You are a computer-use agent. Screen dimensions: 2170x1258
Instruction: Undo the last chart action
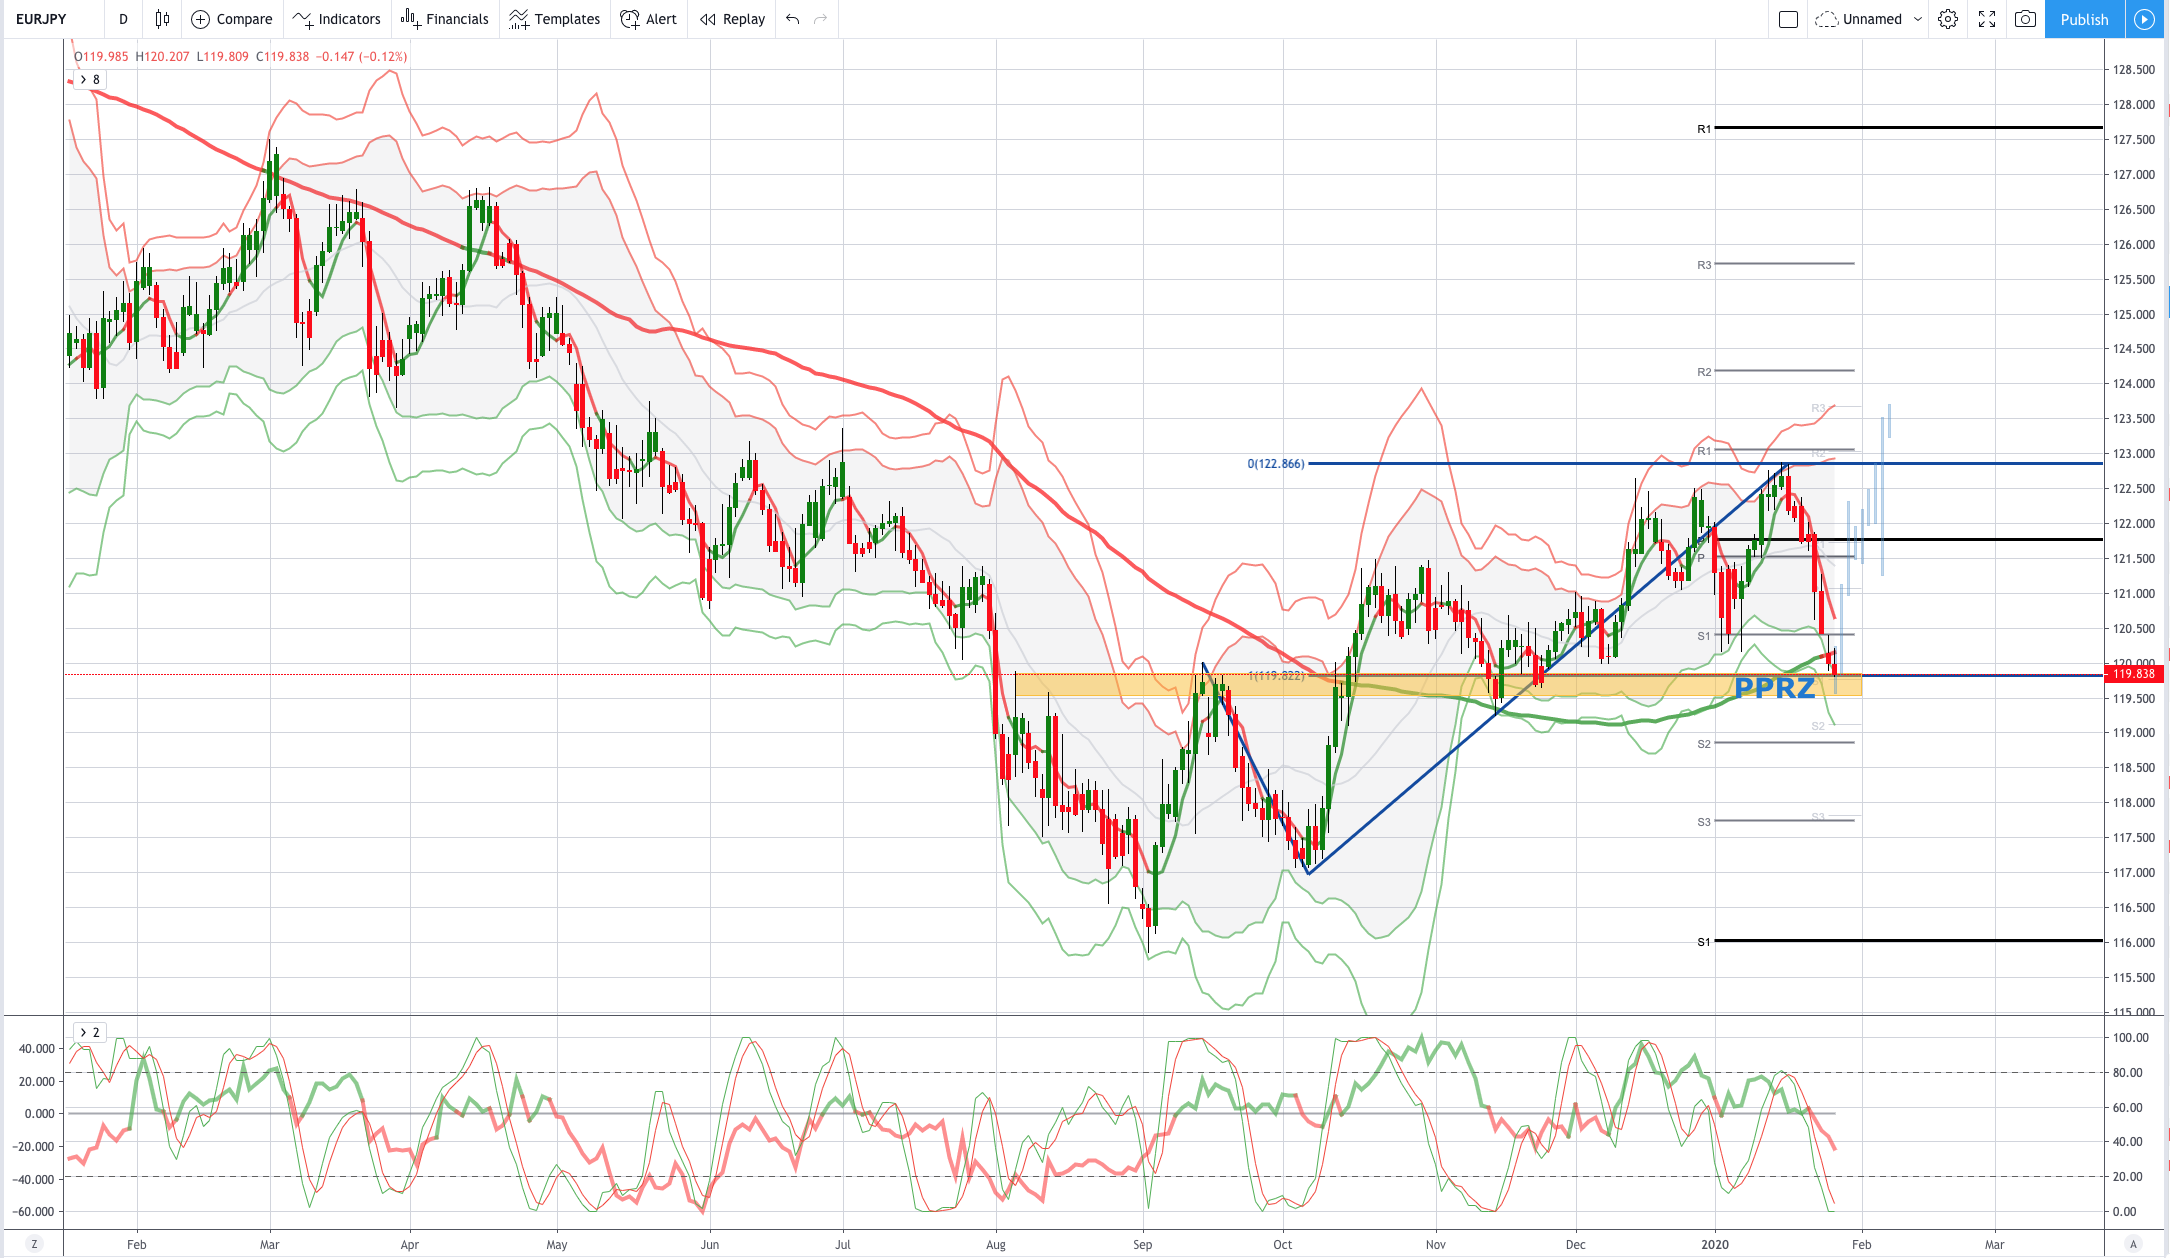point(792,19)
